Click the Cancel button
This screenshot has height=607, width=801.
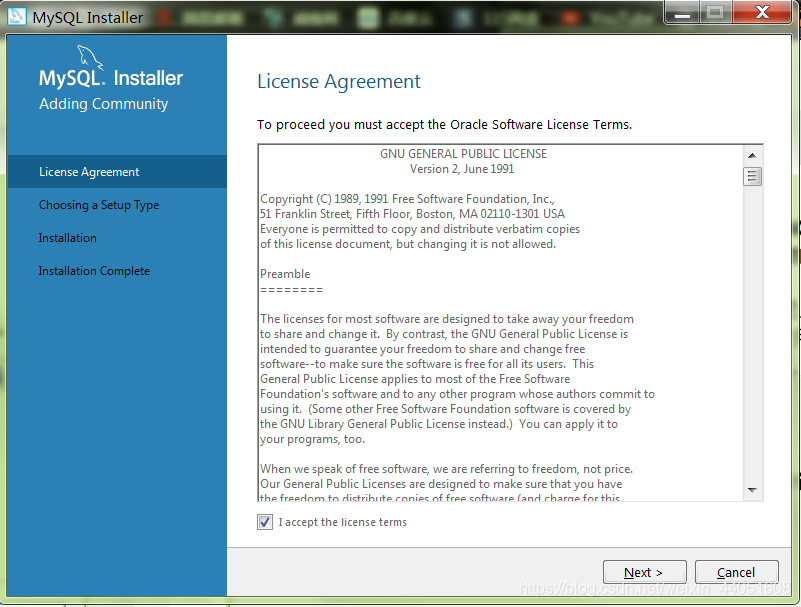pos(736,572)
